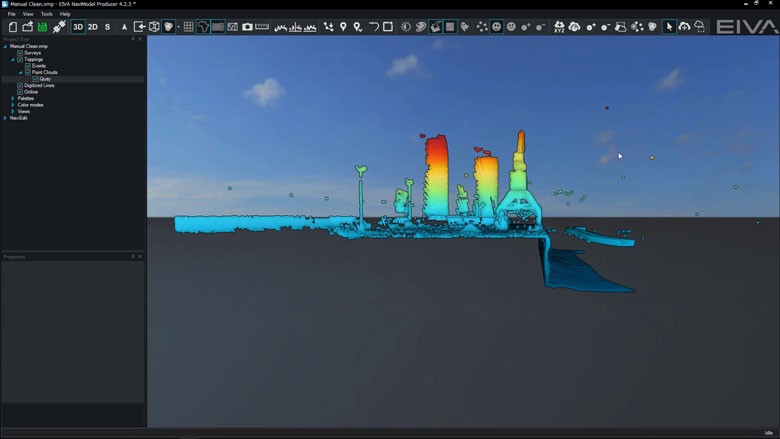Expand the Palettes tree node
Screen dimensions: 780x439
click(x=13, y=98)
